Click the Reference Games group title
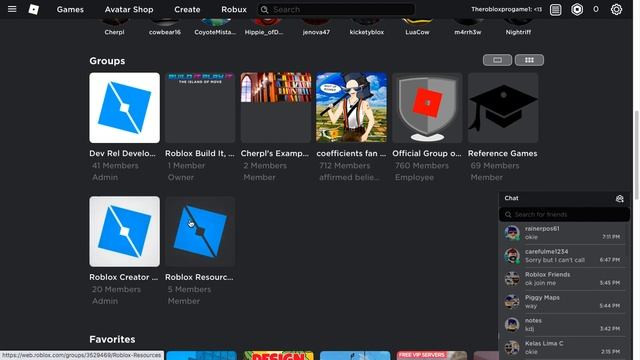 click(502, 153)
